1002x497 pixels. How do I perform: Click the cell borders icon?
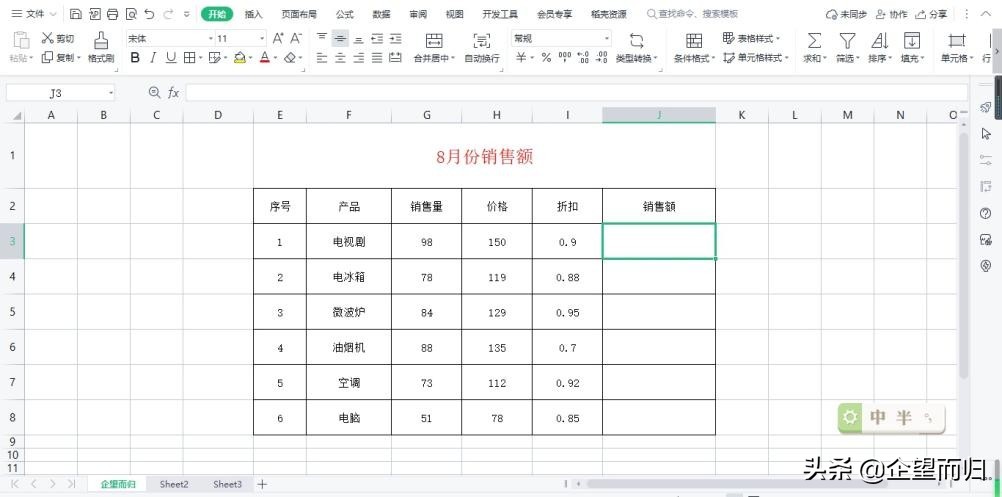click(x=189, y=57)
